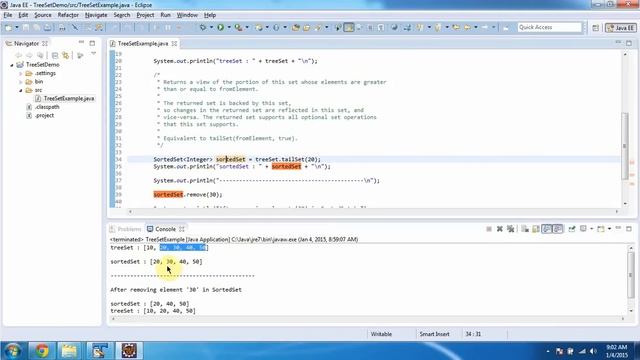Open the Search menu
The height and width of the screenshot is (360, 640).
122,15
